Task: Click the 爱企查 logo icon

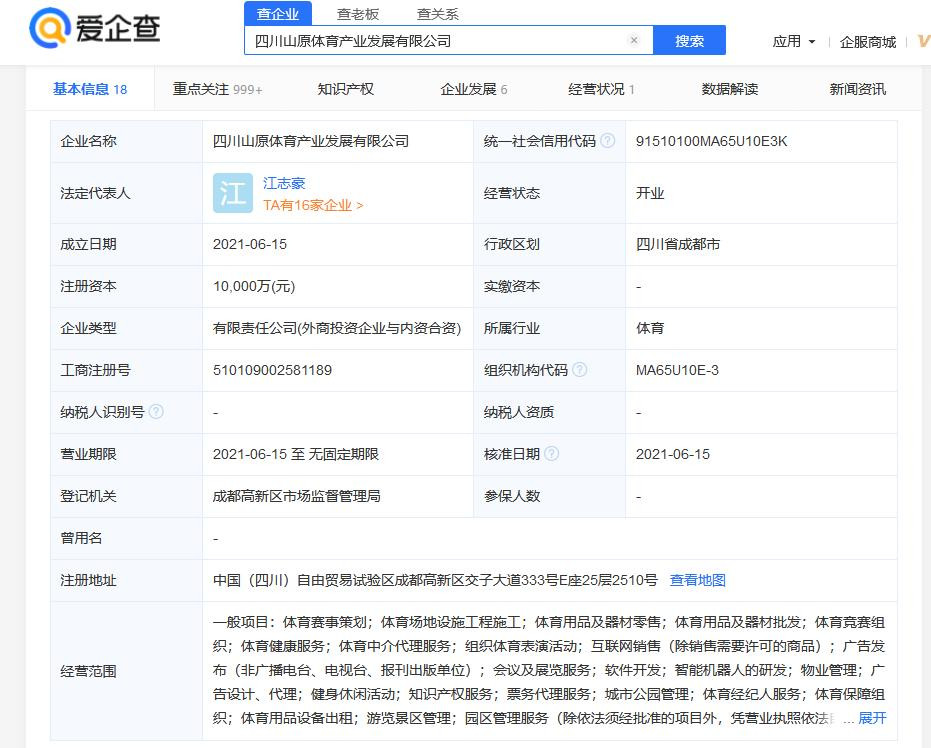Action: click(x=48, y=30)
